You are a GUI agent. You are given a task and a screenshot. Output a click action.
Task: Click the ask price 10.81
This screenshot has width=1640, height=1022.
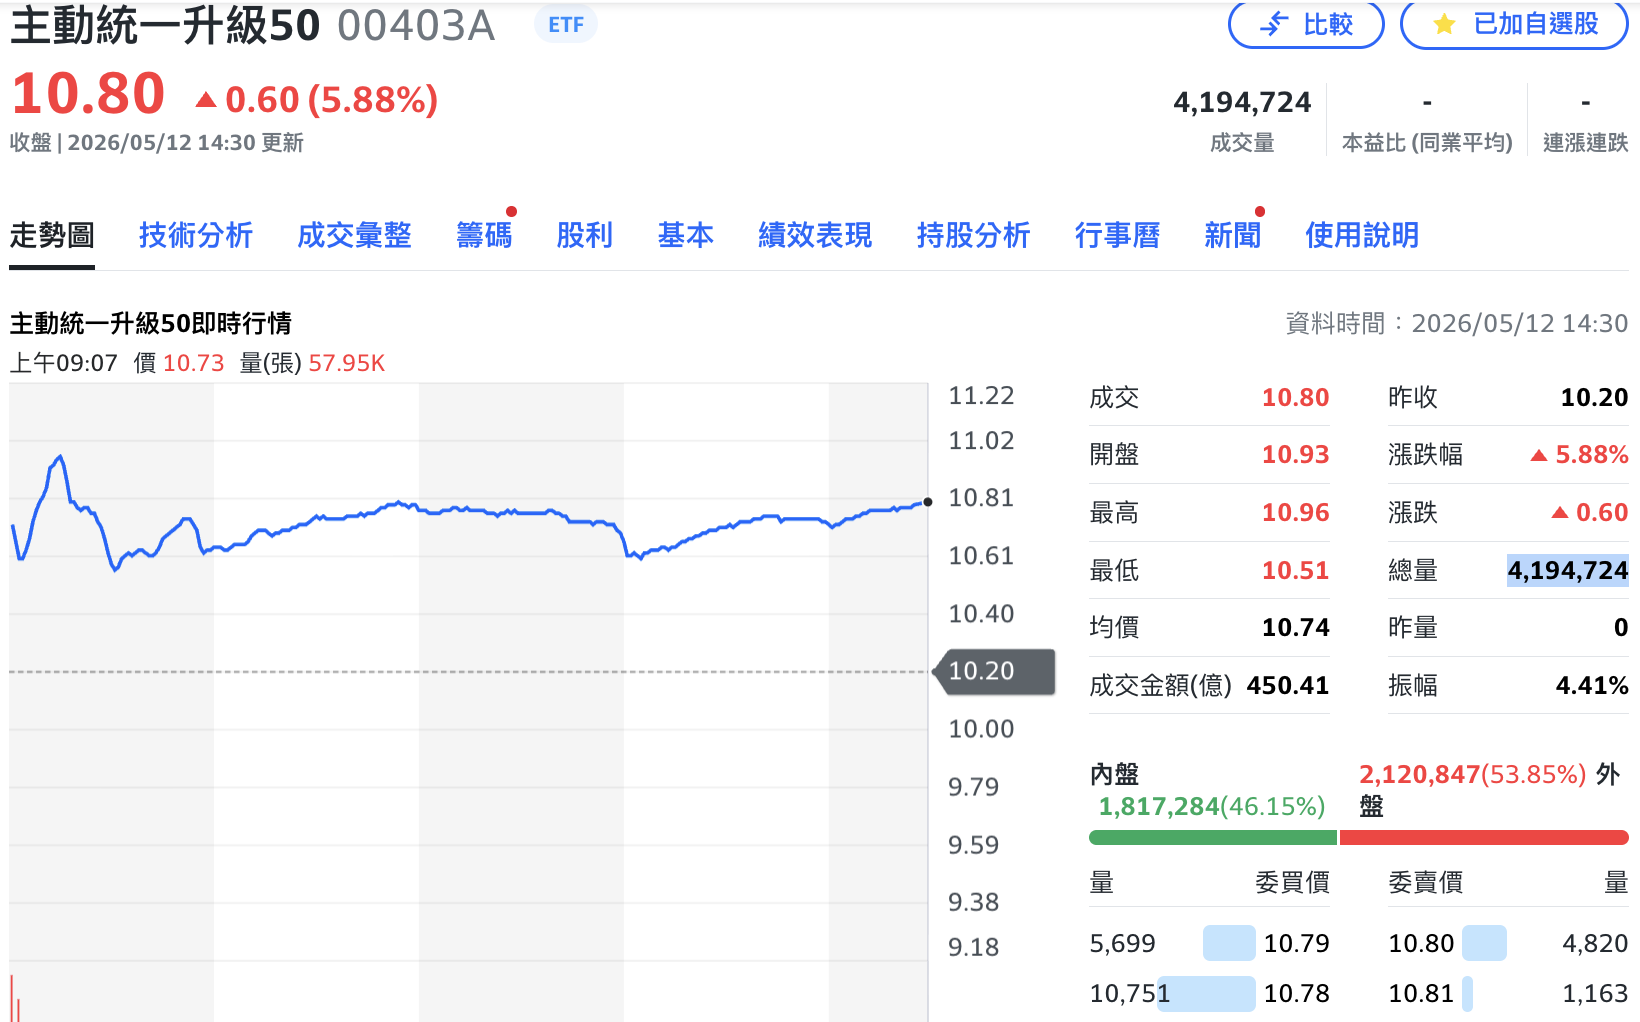pyautogui.click(x=1421, y=994)
